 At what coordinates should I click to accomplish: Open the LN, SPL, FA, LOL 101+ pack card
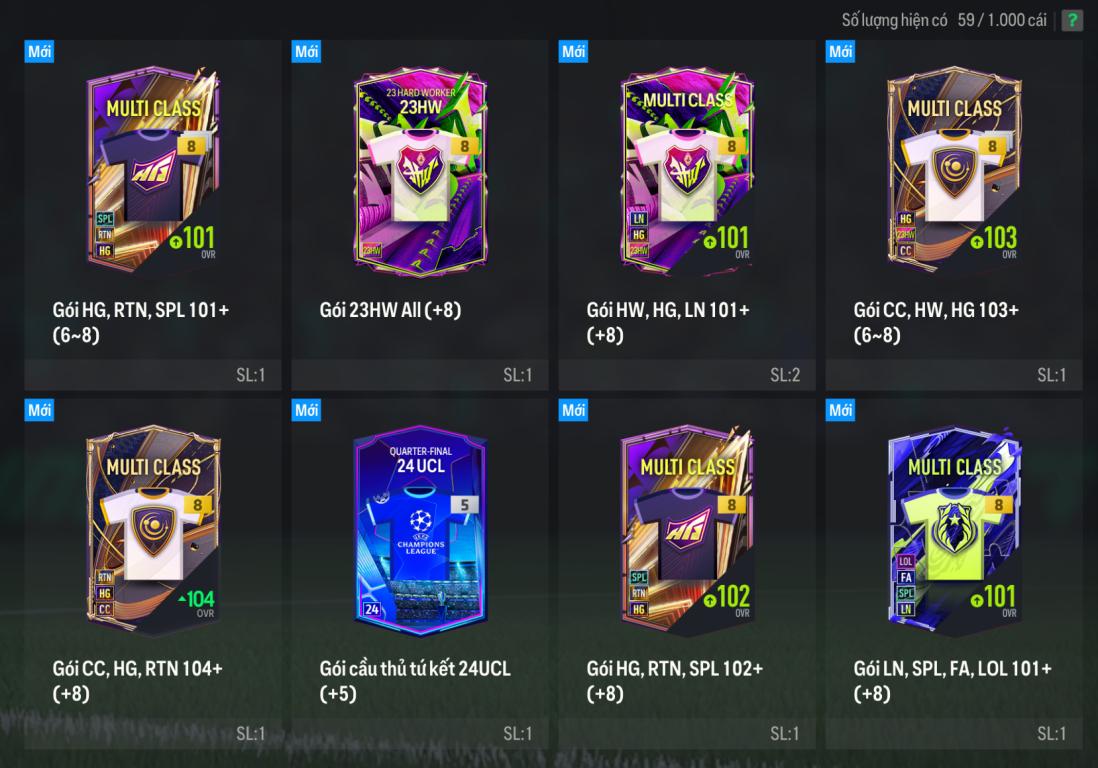954,529
